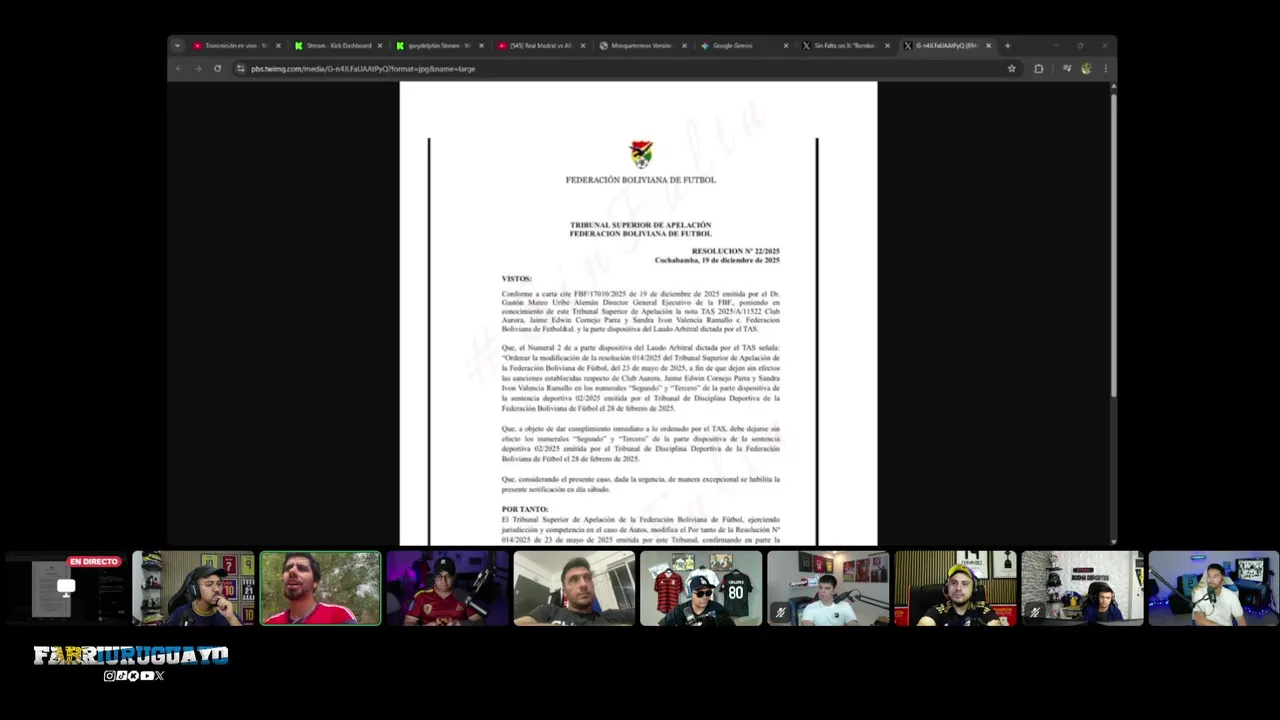Click the scrollbar down arrow
This screenshot has height=720, width=1280.
click(x=1113, y=541)
